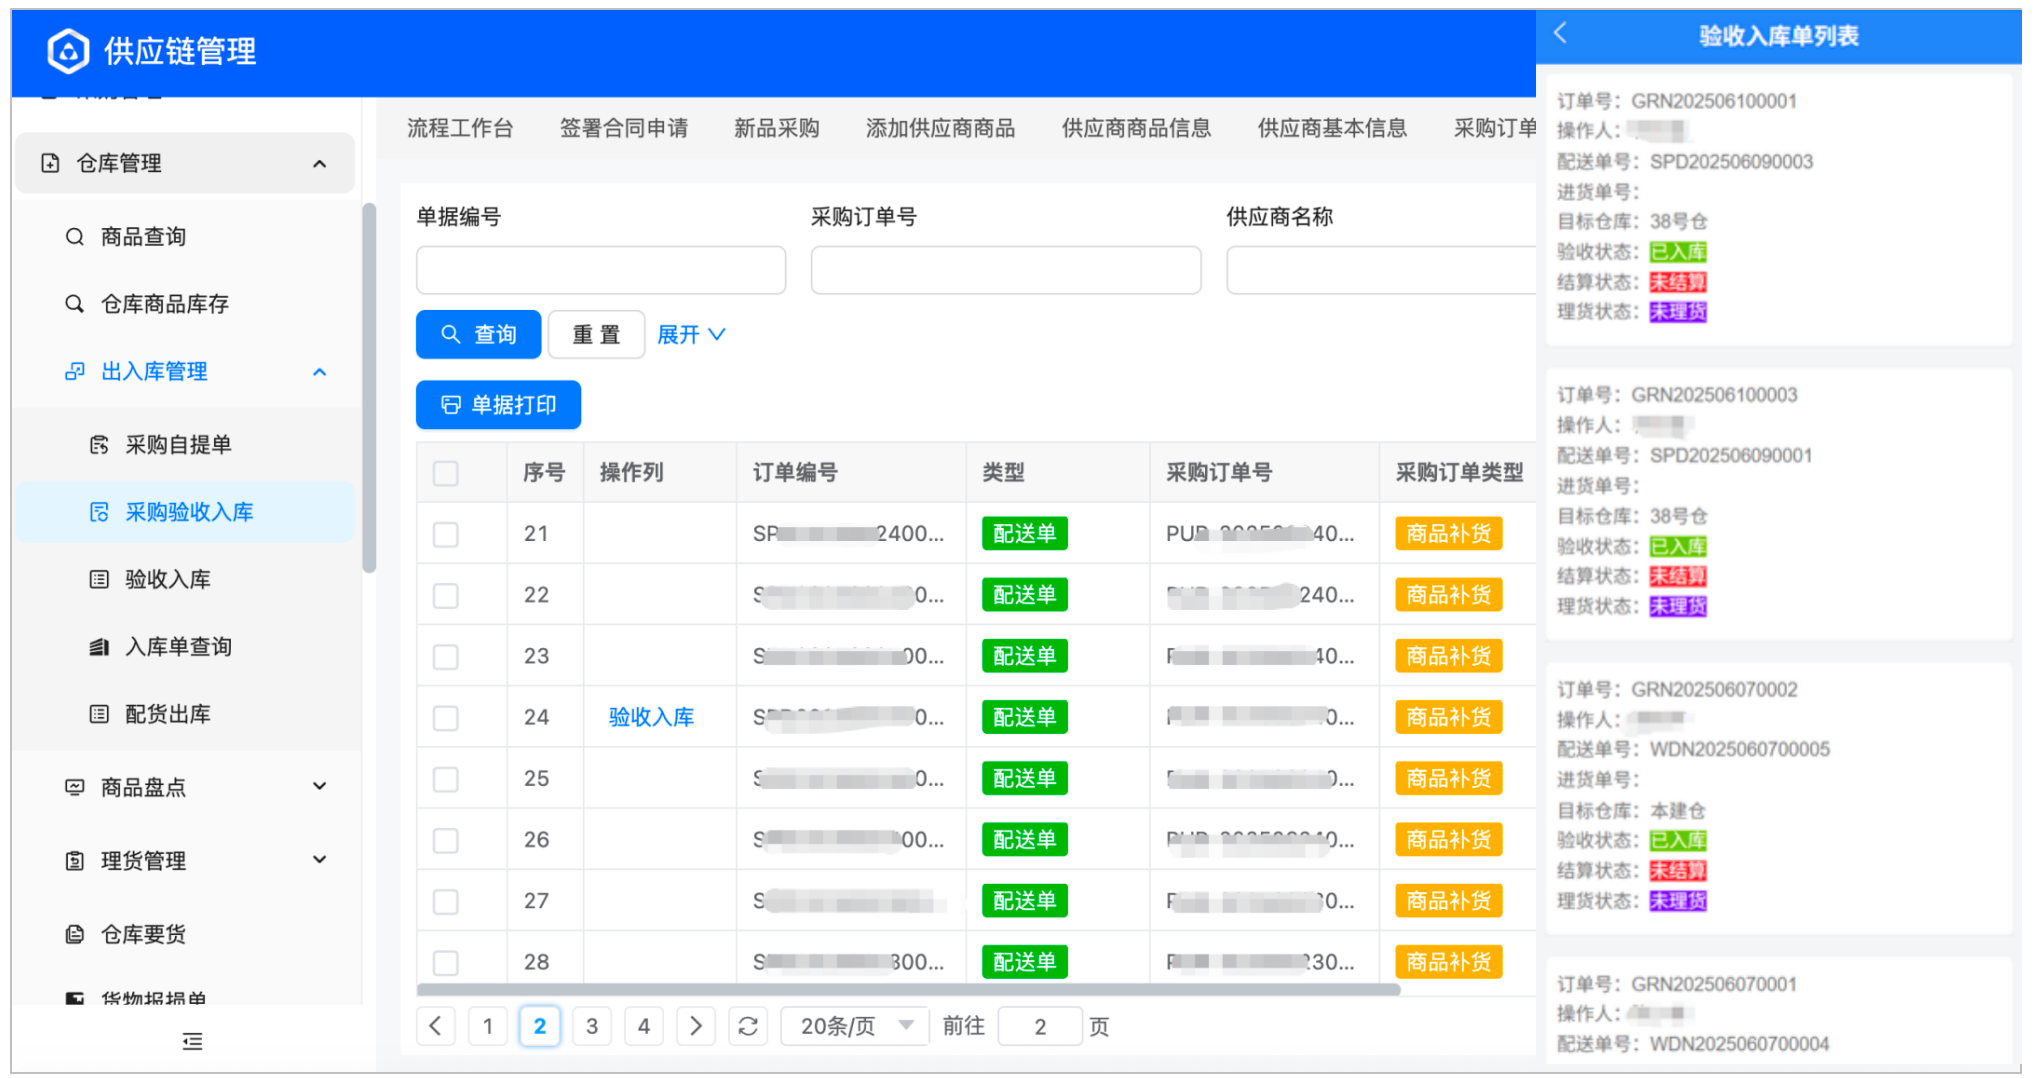Click the 供应商名称 input field

[x=1381, y=270]
